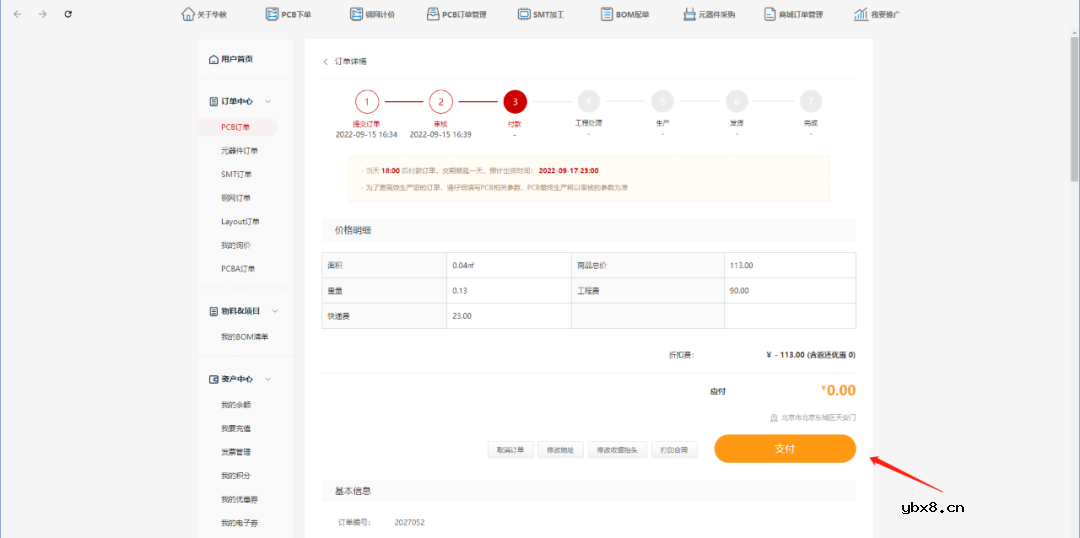1080x538 pixels.
Task: Click step 1 提交订单 circle
Action: (x=367, y=102)
